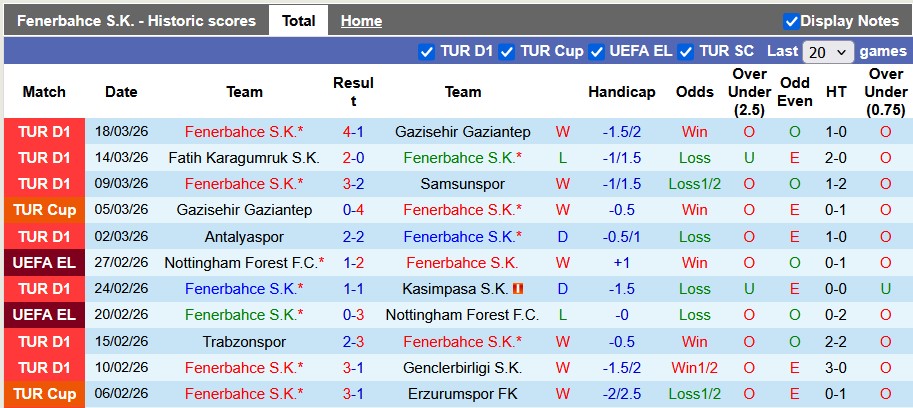Click the Trabzonspor team name
The width and height of the screenshot is (913, 408).
pos(244,341)
